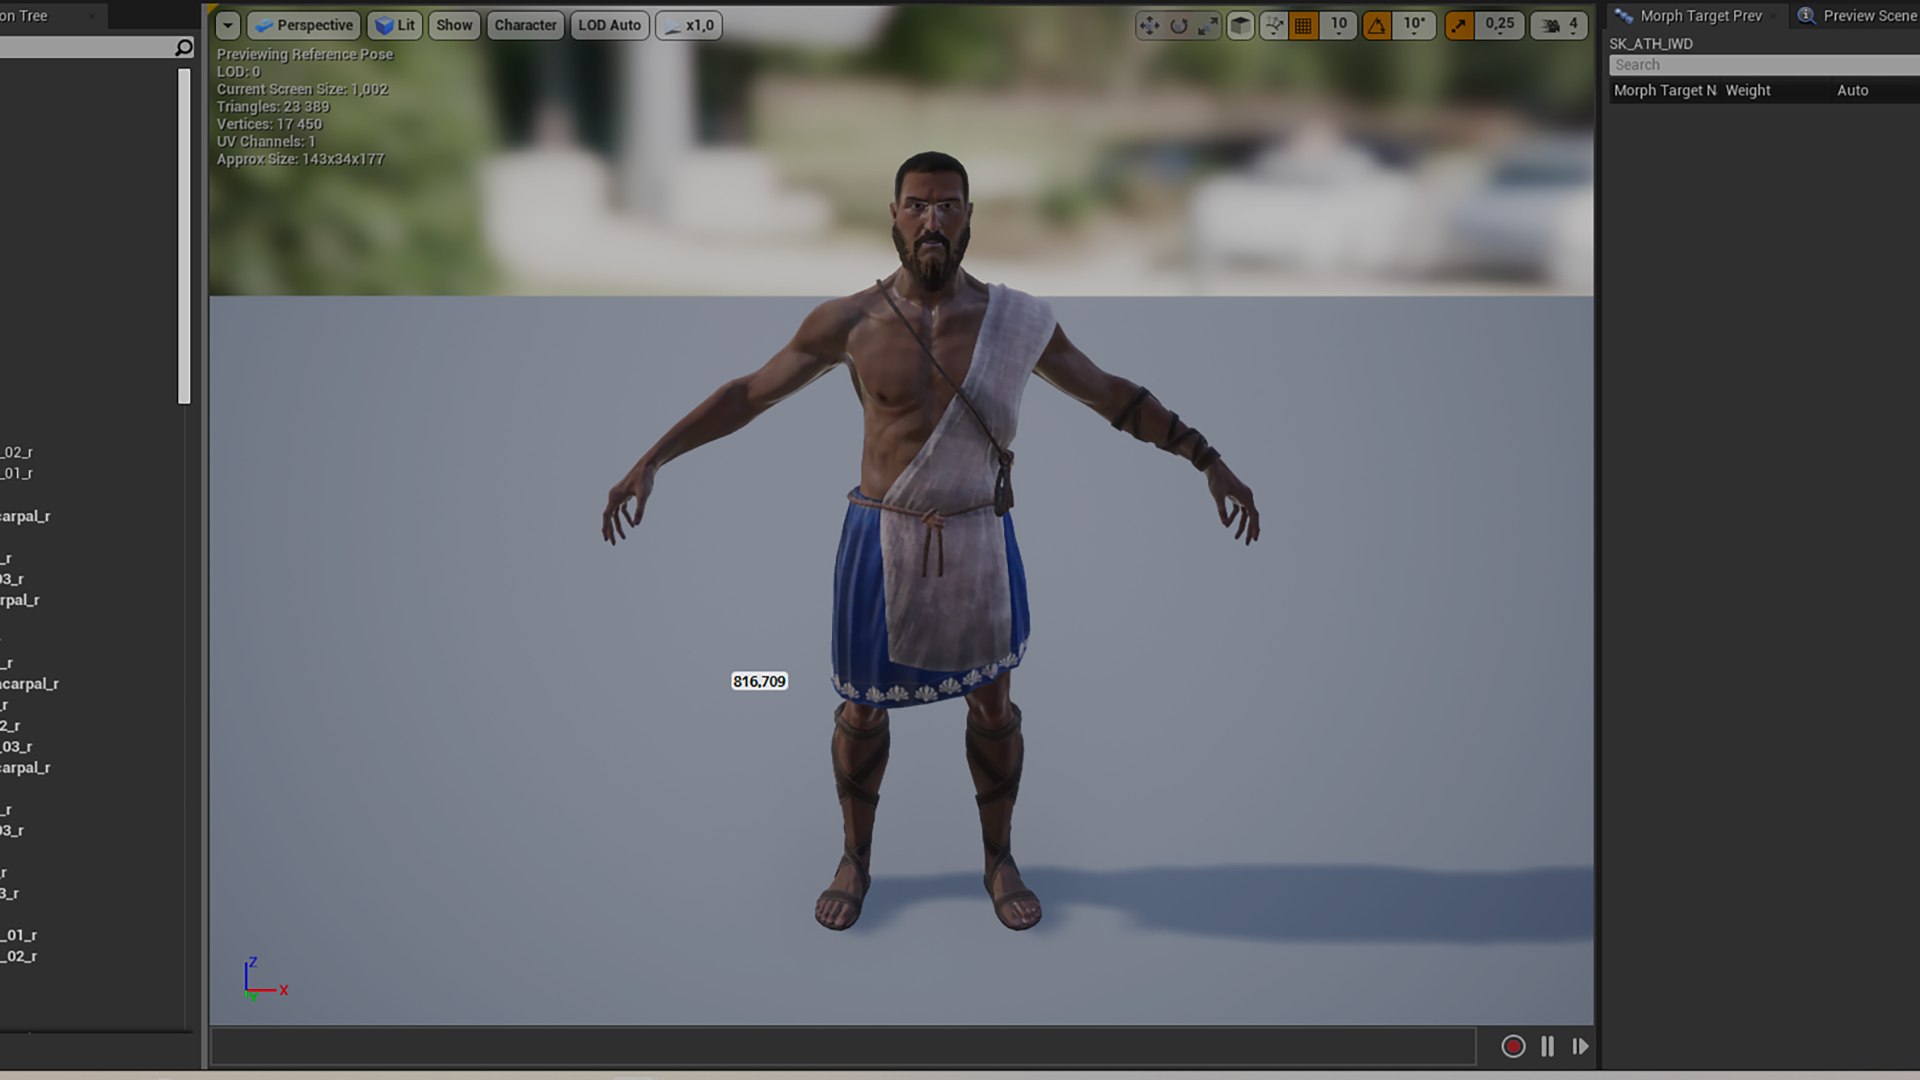Open the Lit view mode menu
1920x1080 pixels.
tap(395, 26)
